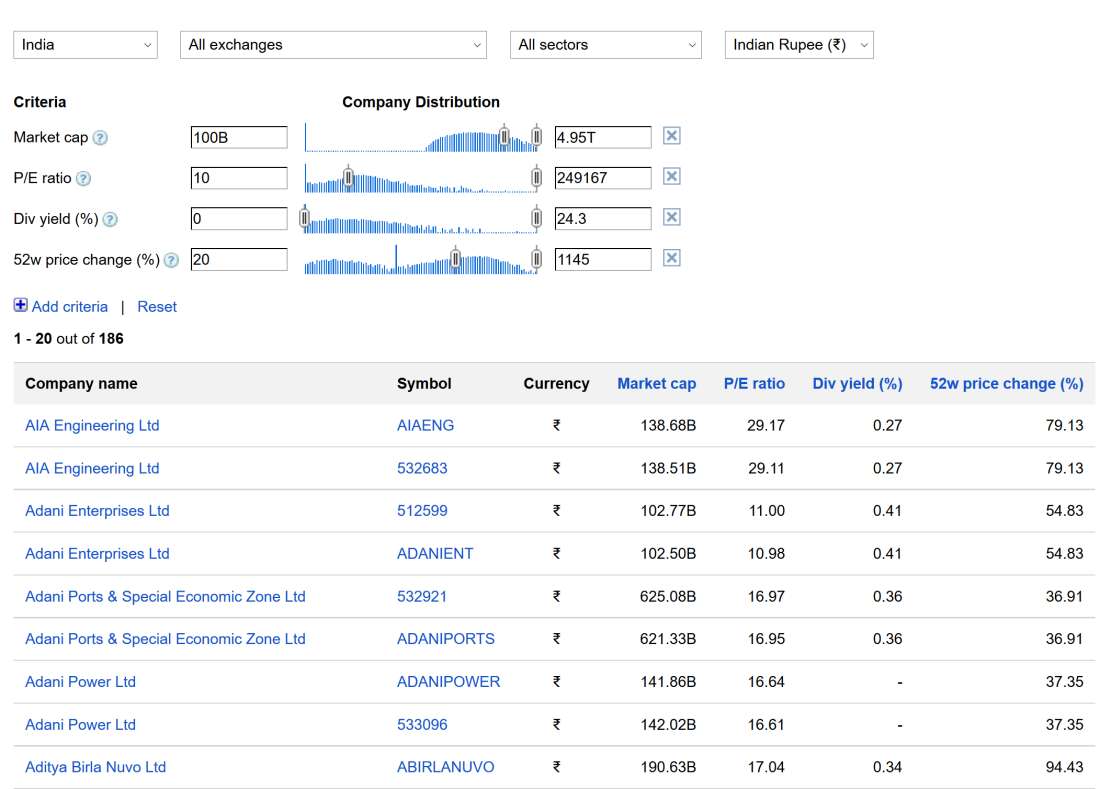Open the India country dropdown

(86, 45)
